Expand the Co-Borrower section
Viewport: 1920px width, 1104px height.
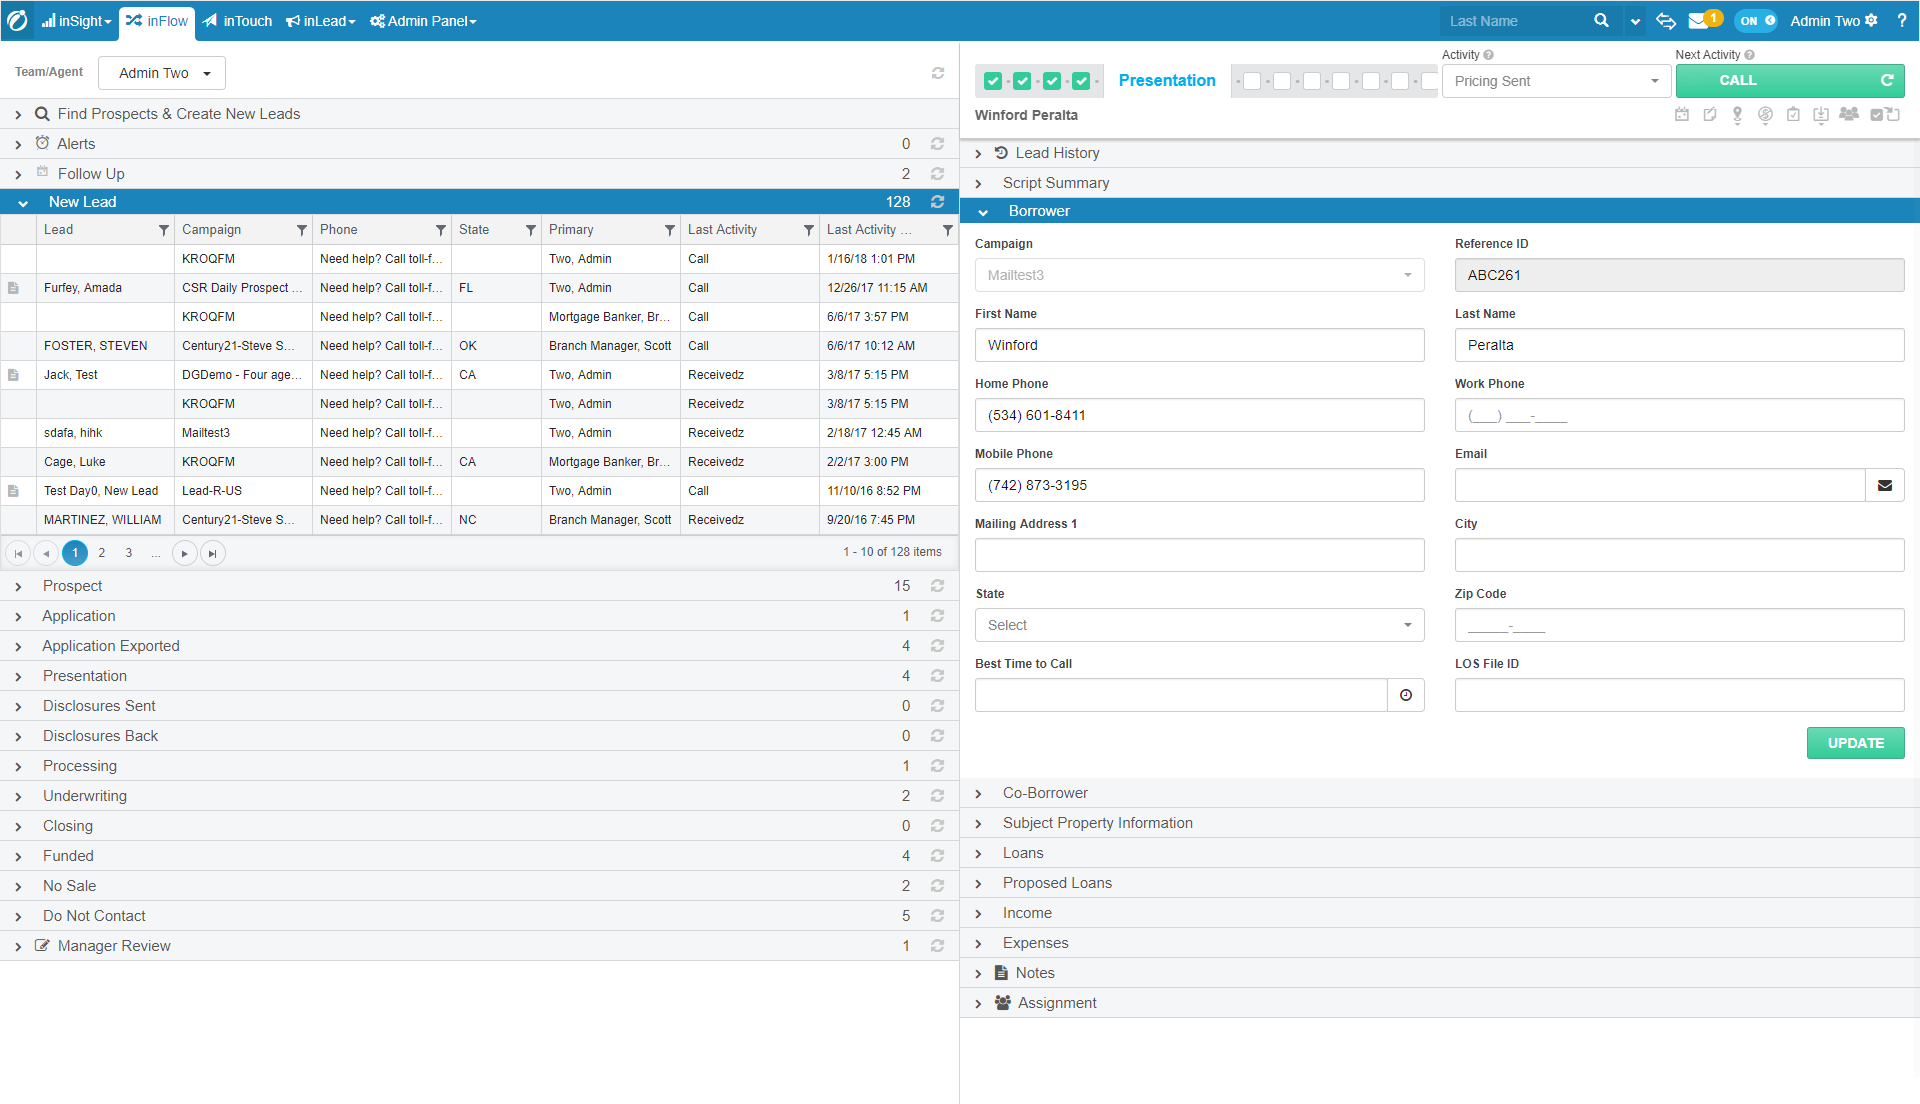coord(1045,793)
